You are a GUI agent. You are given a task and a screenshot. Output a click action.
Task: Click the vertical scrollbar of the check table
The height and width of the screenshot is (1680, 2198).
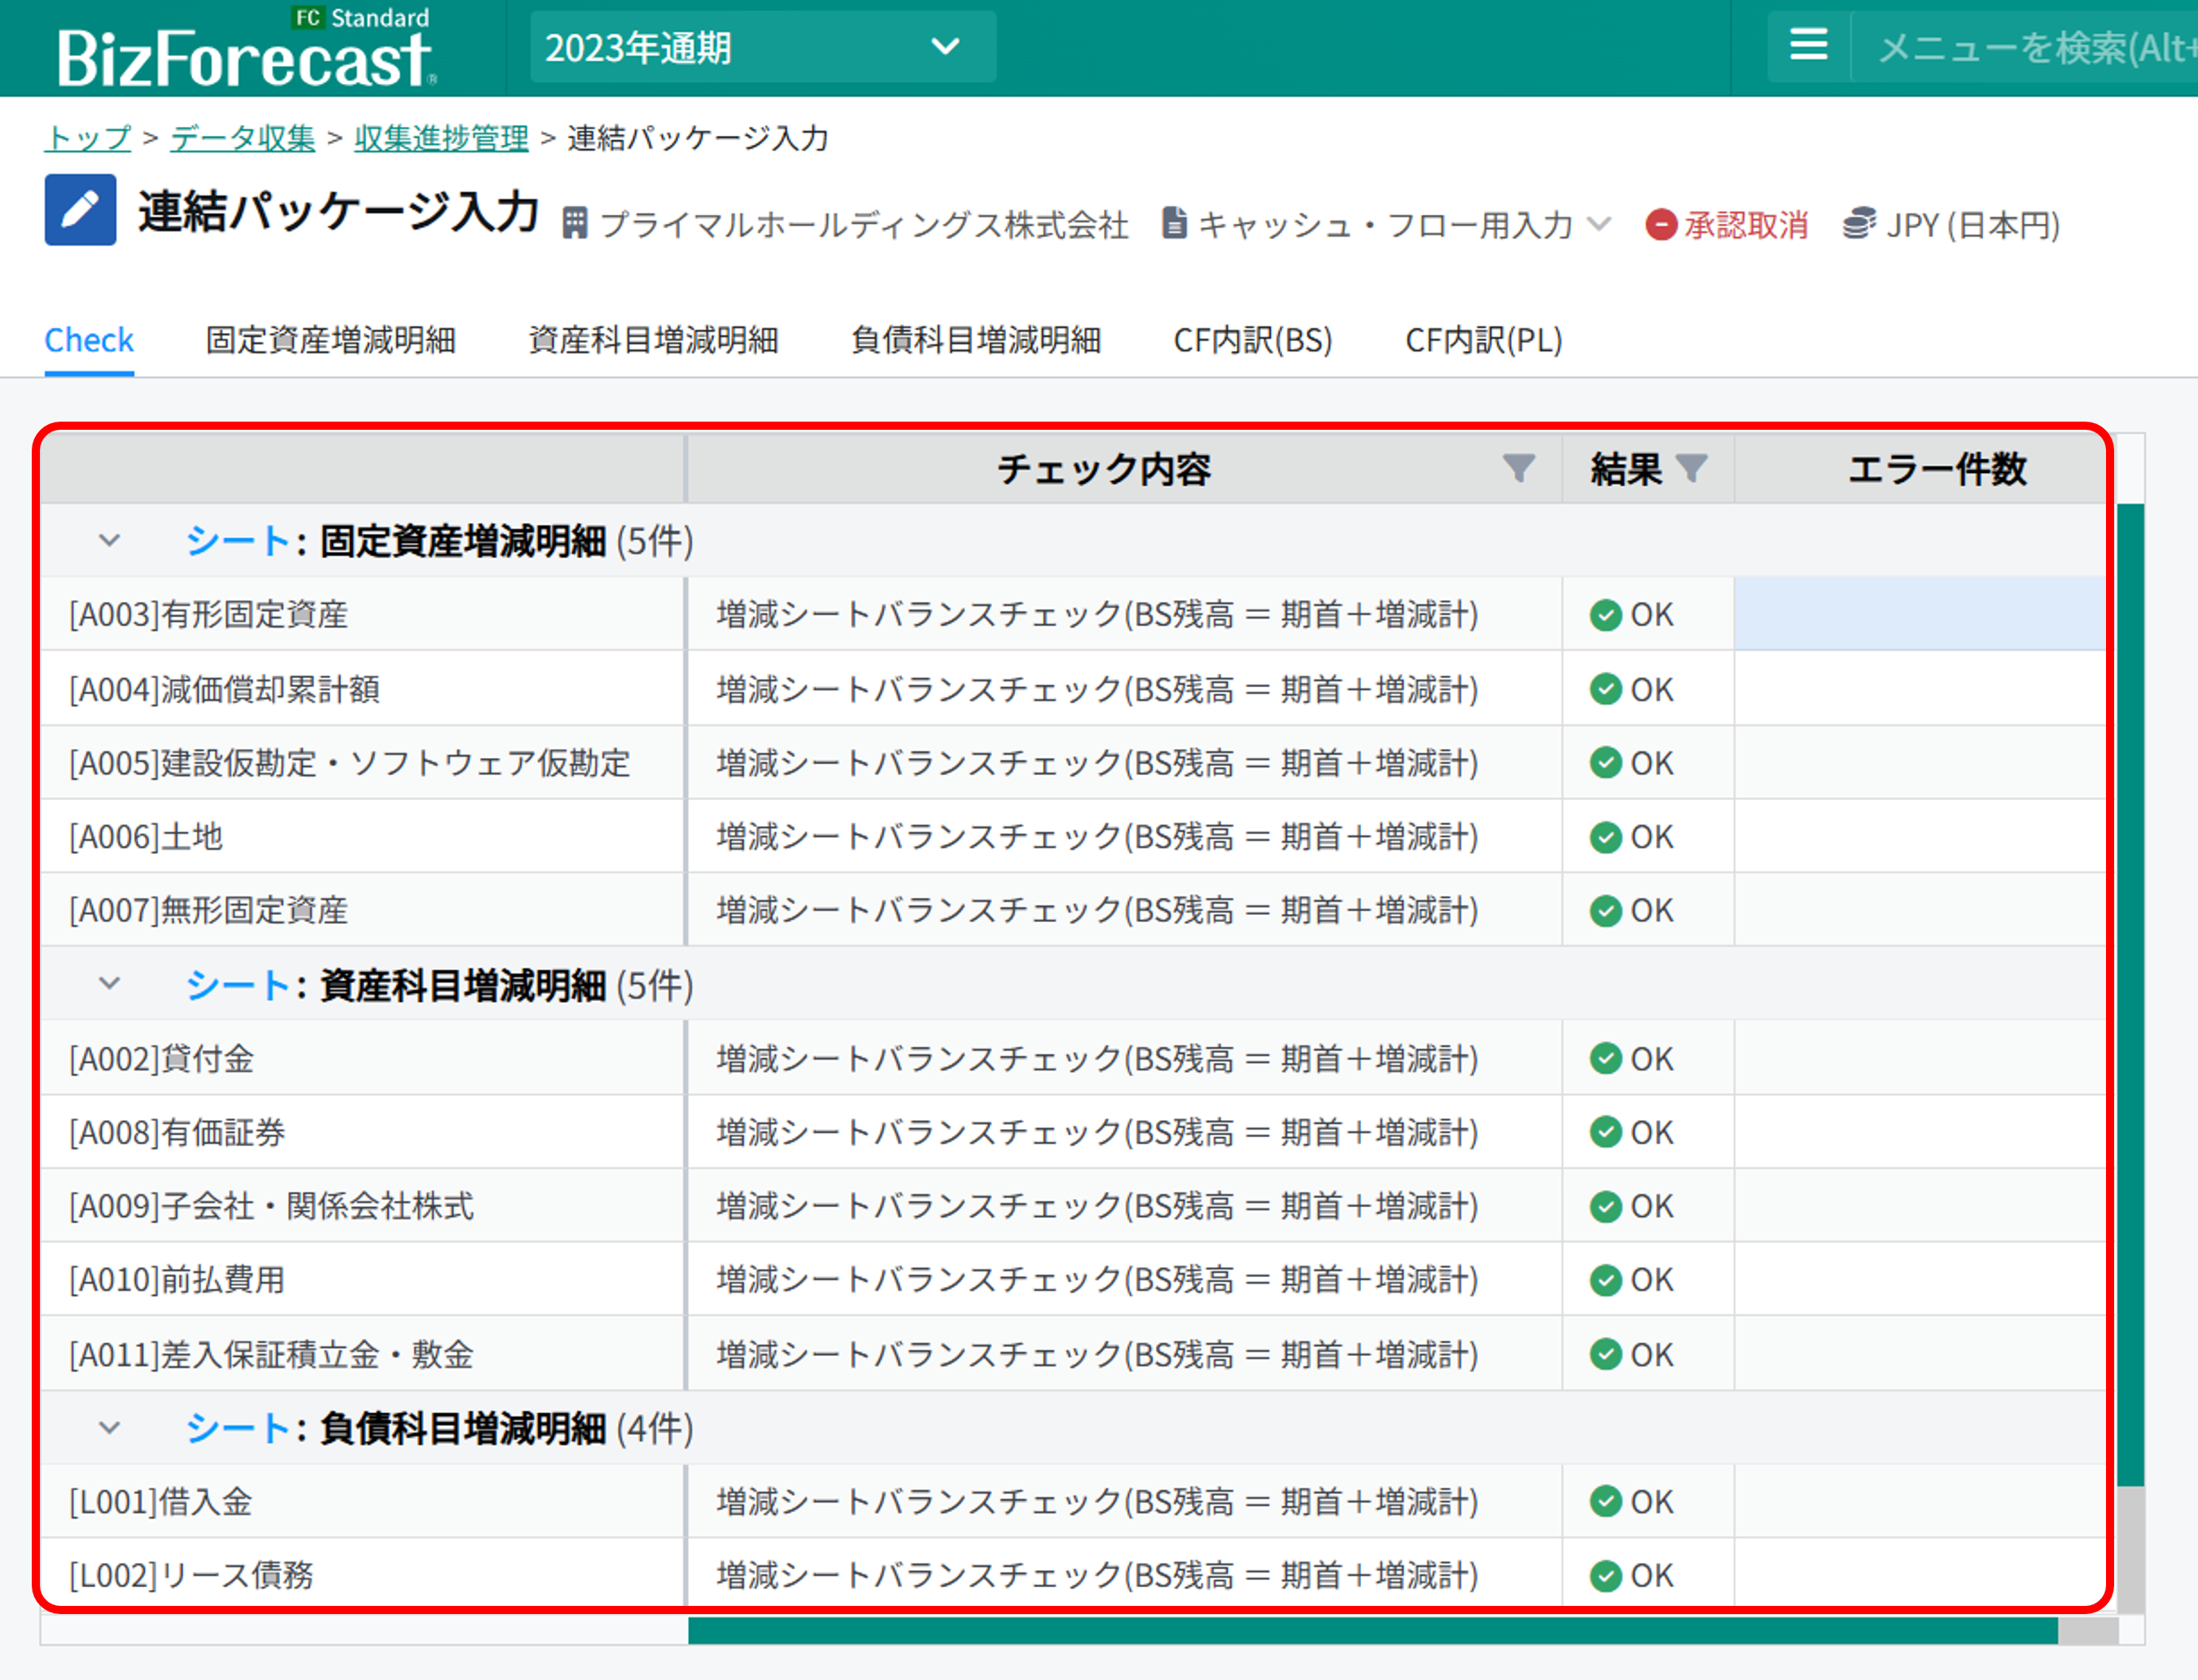pos(2130,1000)
